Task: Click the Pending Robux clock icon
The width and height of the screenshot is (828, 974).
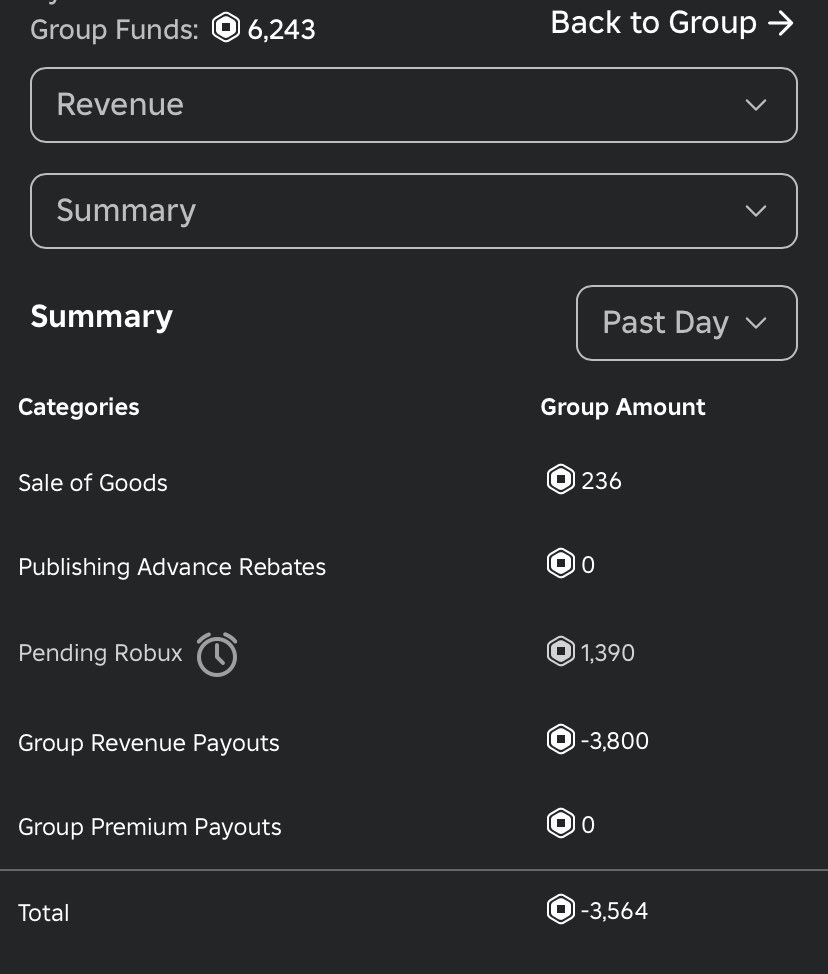Action: [x=217, y=654]
